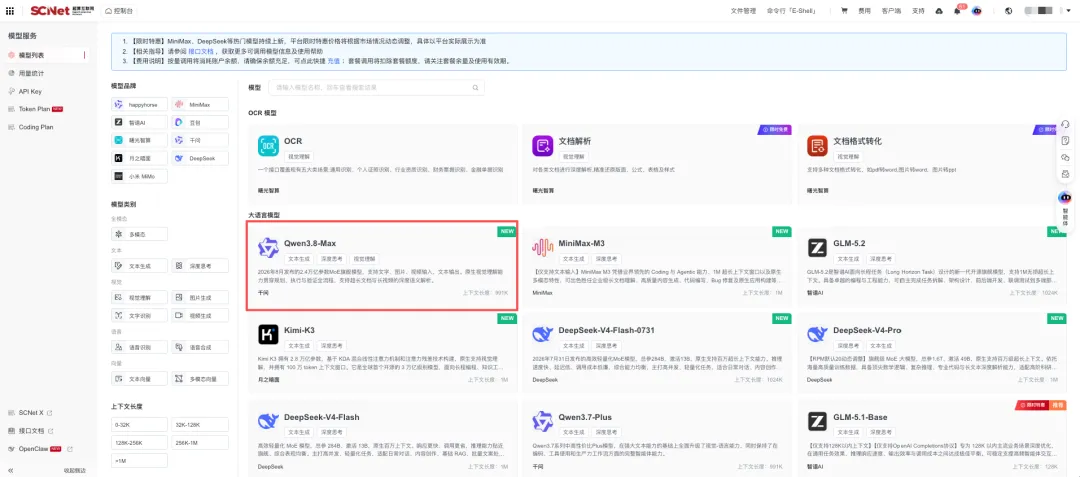Go to 控制台 console home
Viewport: 1080px width, 477px height.
point(119,11)
